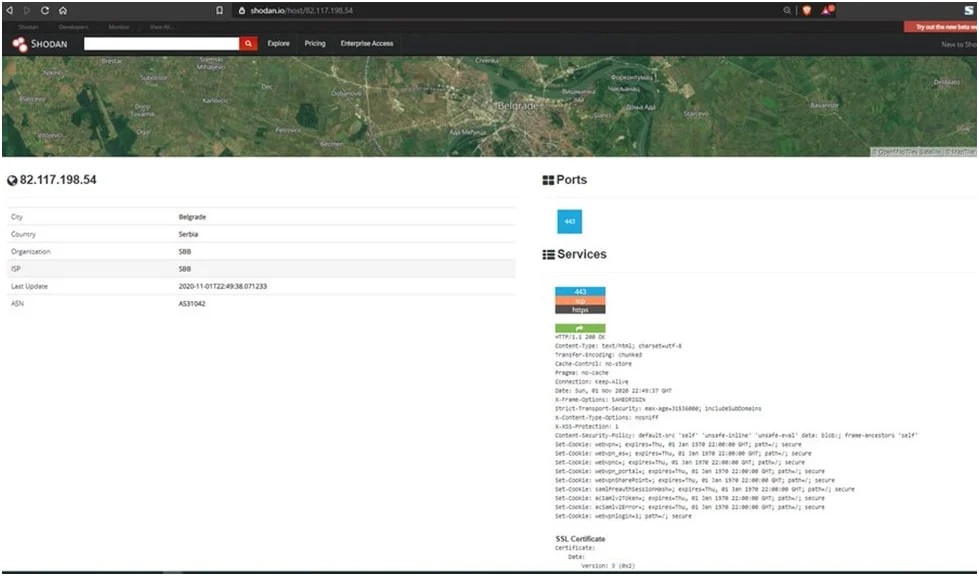This screenshot has width=979, height=576.
Task: Go to Enterprise Access
Action: pyautogui.click(x=367, y=44)
